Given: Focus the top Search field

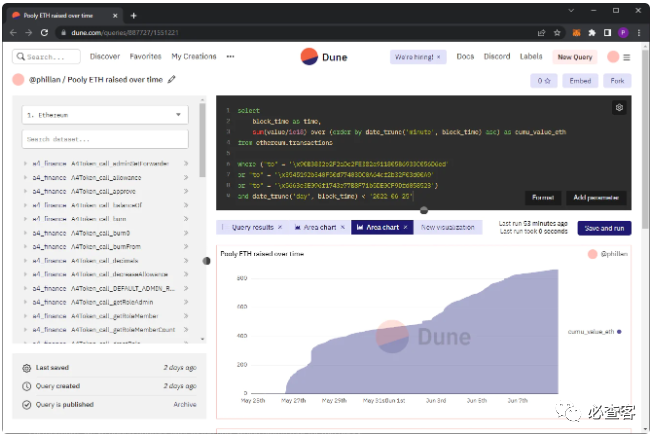Looking at the screenshot, I should pyautogui.click(x=46, y=56).
